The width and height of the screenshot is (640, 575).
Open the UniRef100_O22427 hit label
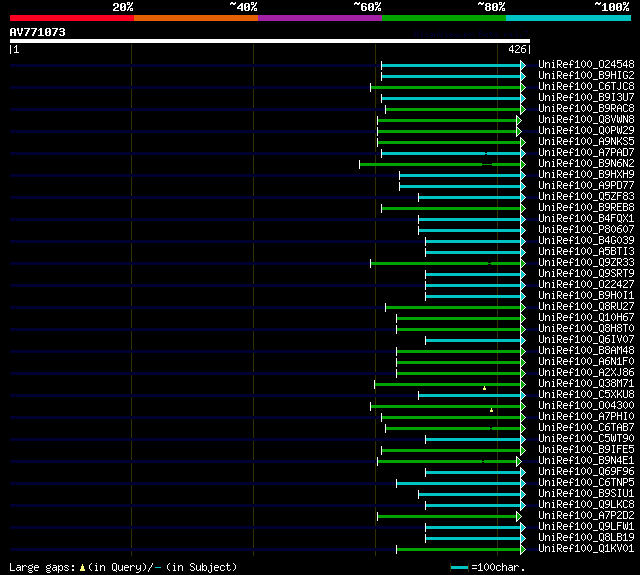click(586, 285)
